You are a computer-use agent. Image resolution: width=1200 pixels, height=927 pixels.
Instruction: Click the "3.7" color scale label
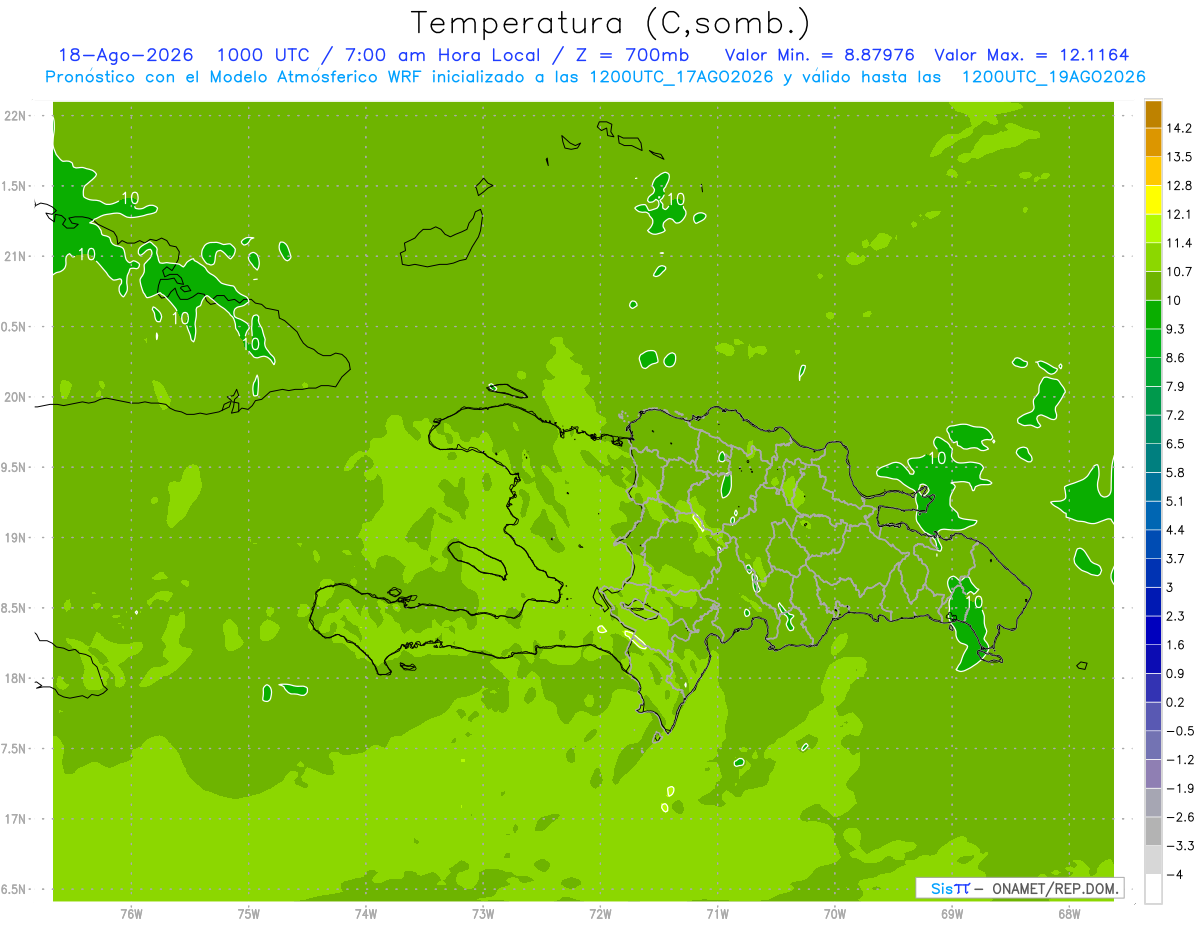tap(1176, 559)
